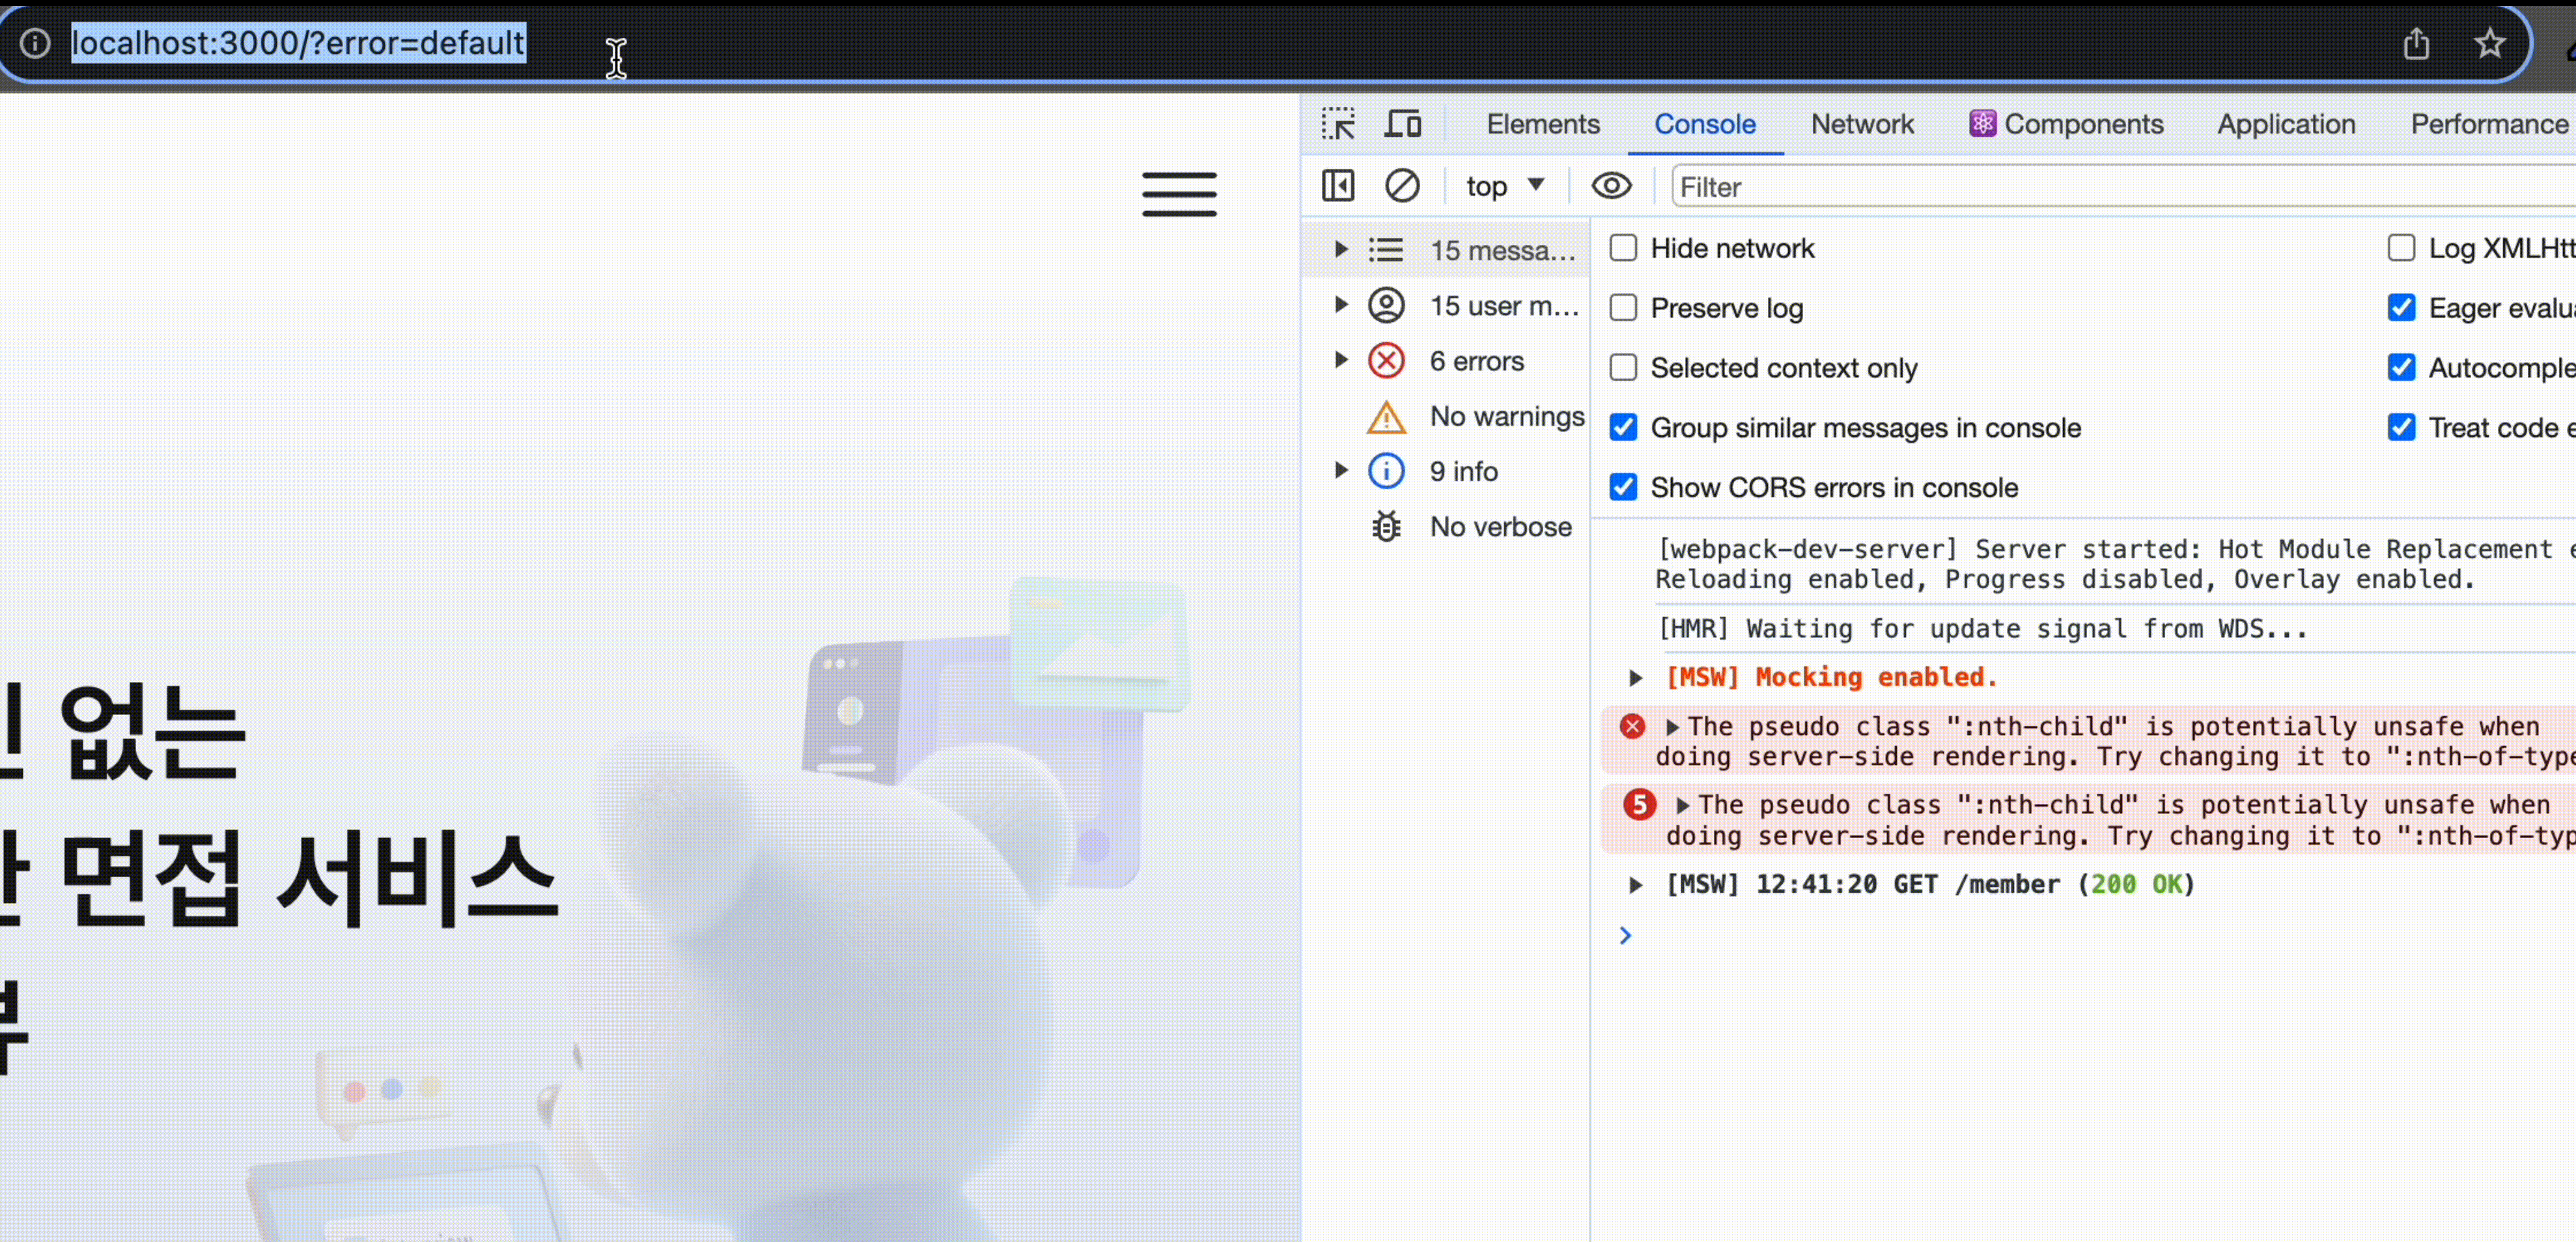Click the clear console icon
The image size is (2576, 1242).
coord(1402,186)
